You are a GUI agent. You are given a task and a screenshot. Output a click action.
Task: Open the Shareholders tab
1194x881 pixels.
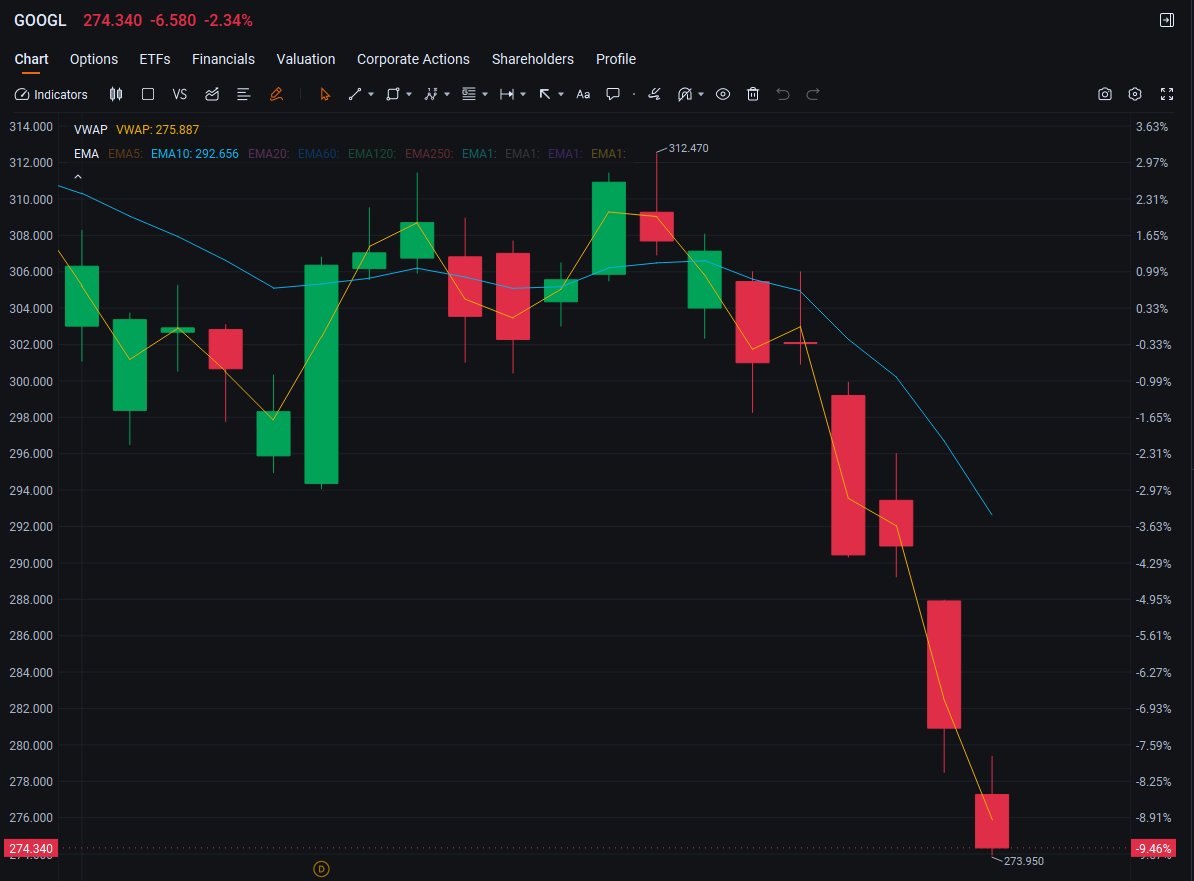point(532,59)
